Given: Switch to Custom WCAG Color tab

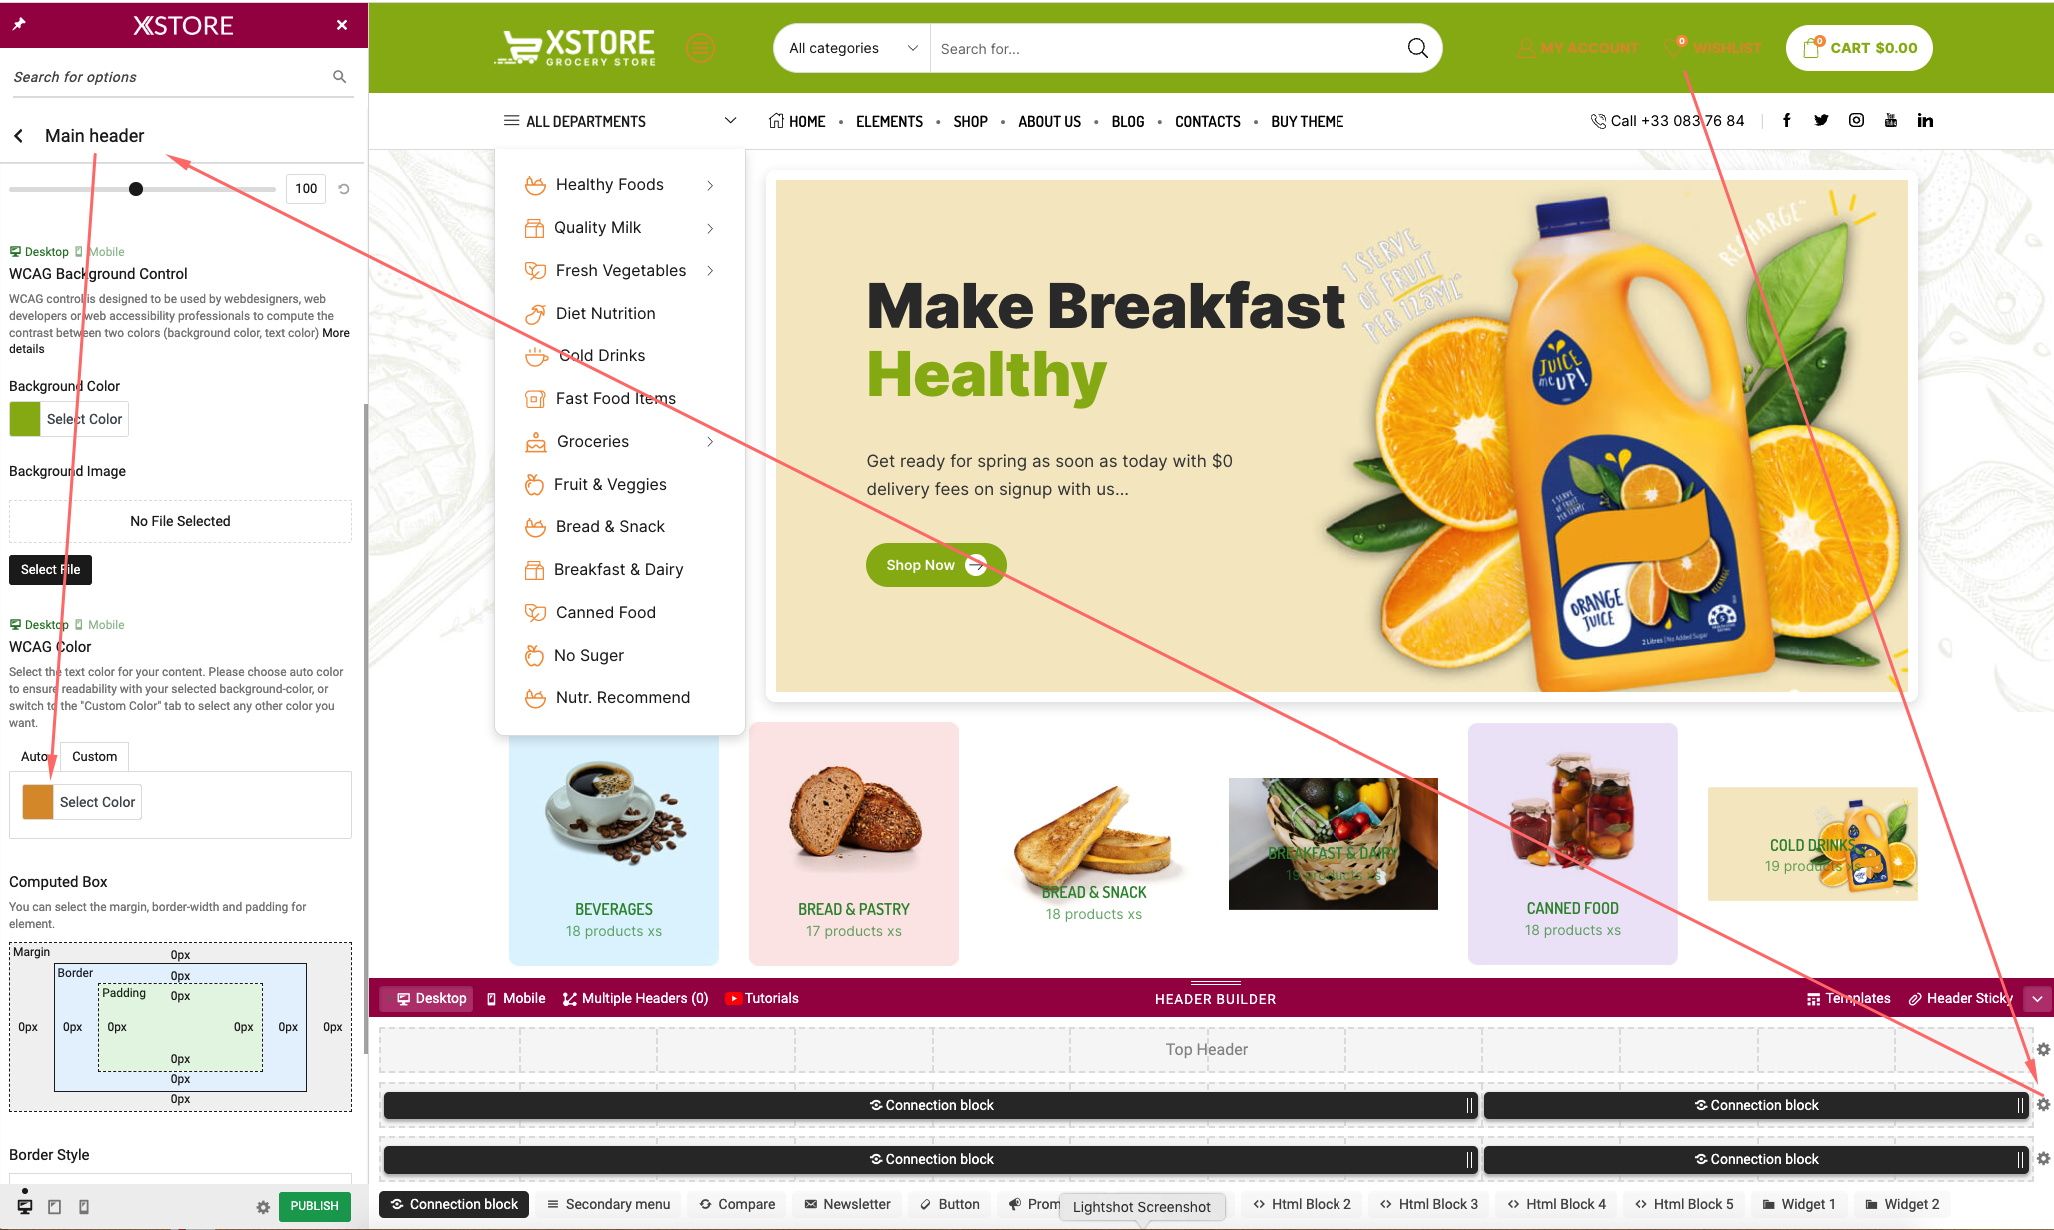Looking at the screenshot, I should click(x=94, y=756).
